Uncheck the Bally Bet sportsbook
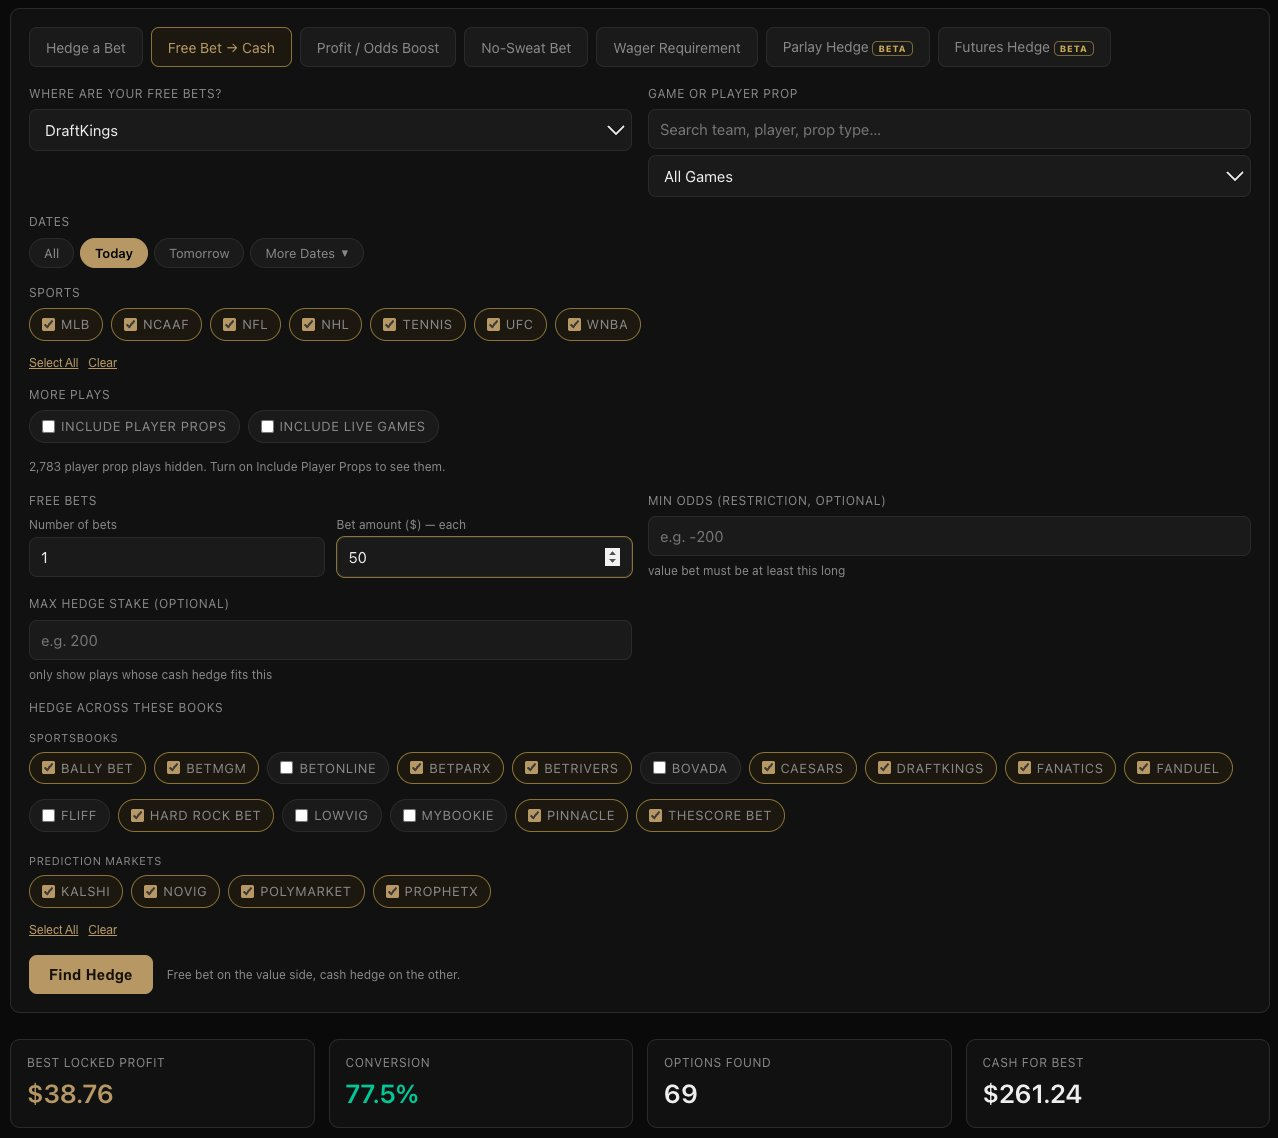Image resolution: width=1278 pixels, height=1138 pixels. pos(48,768)
